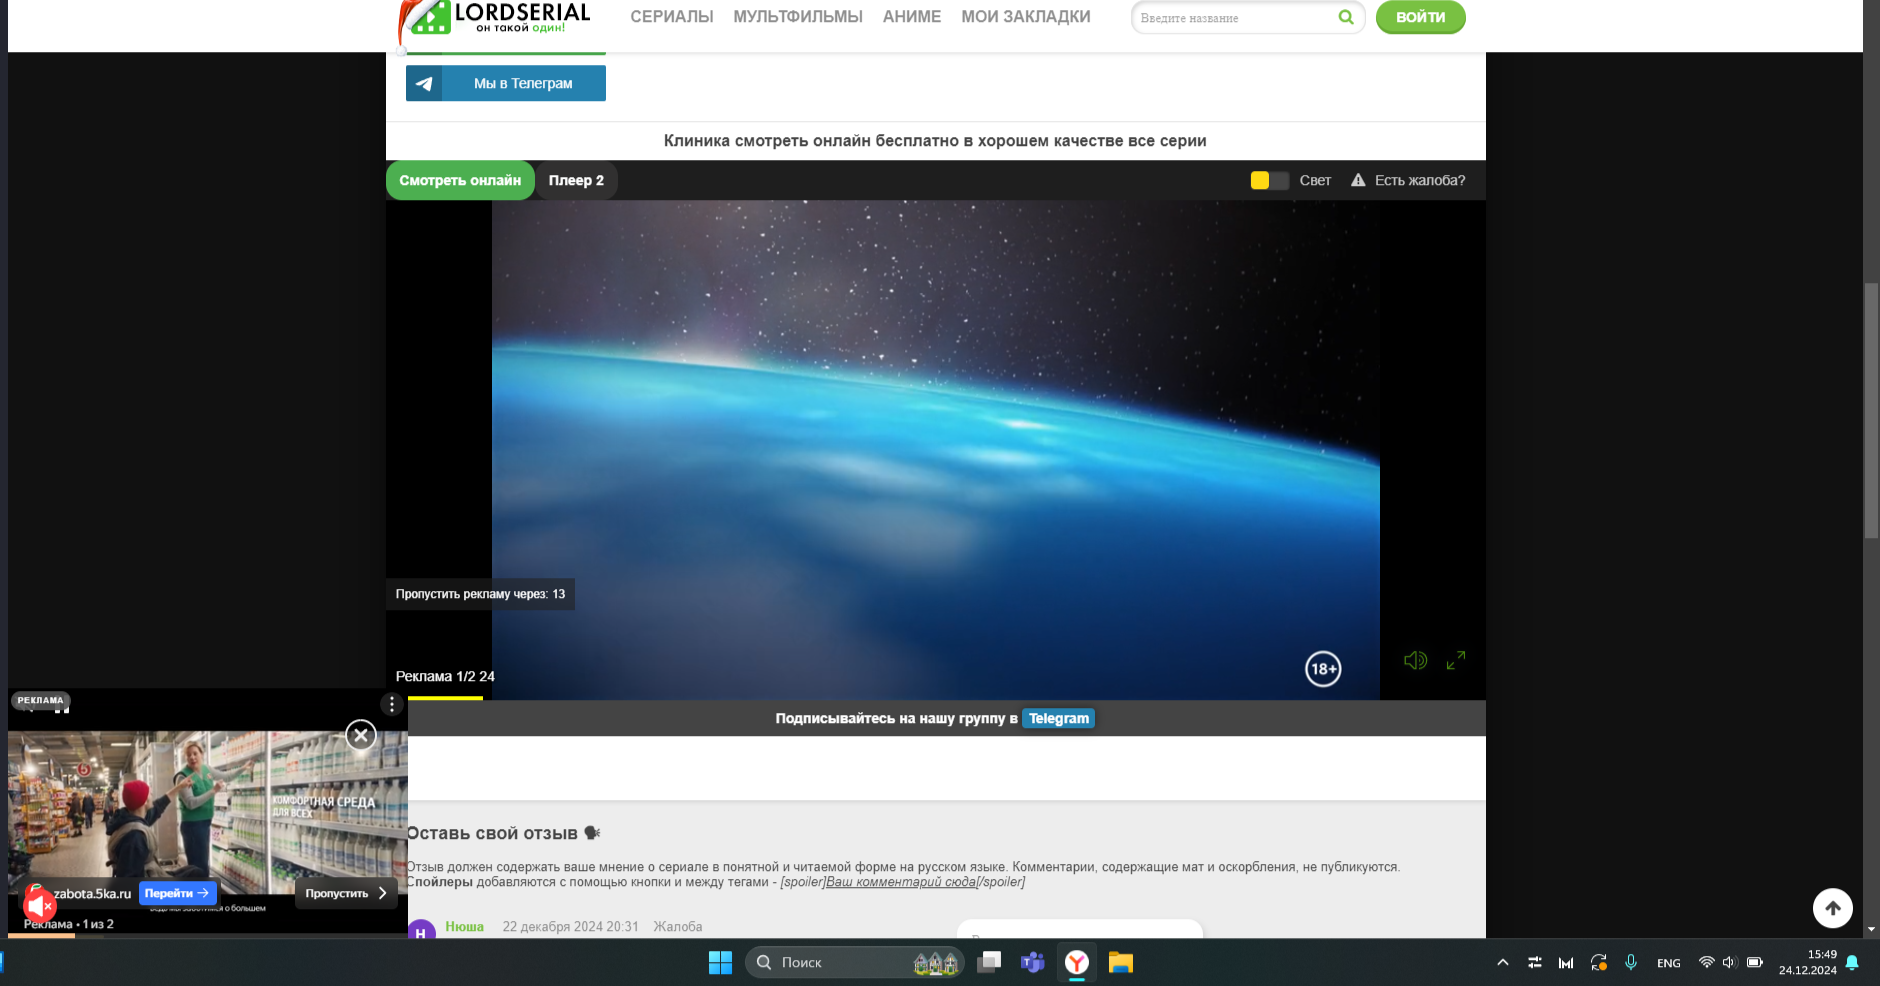Enter fullscreen with player expand icon
1880x986 pixels.
pos(1456,660)
